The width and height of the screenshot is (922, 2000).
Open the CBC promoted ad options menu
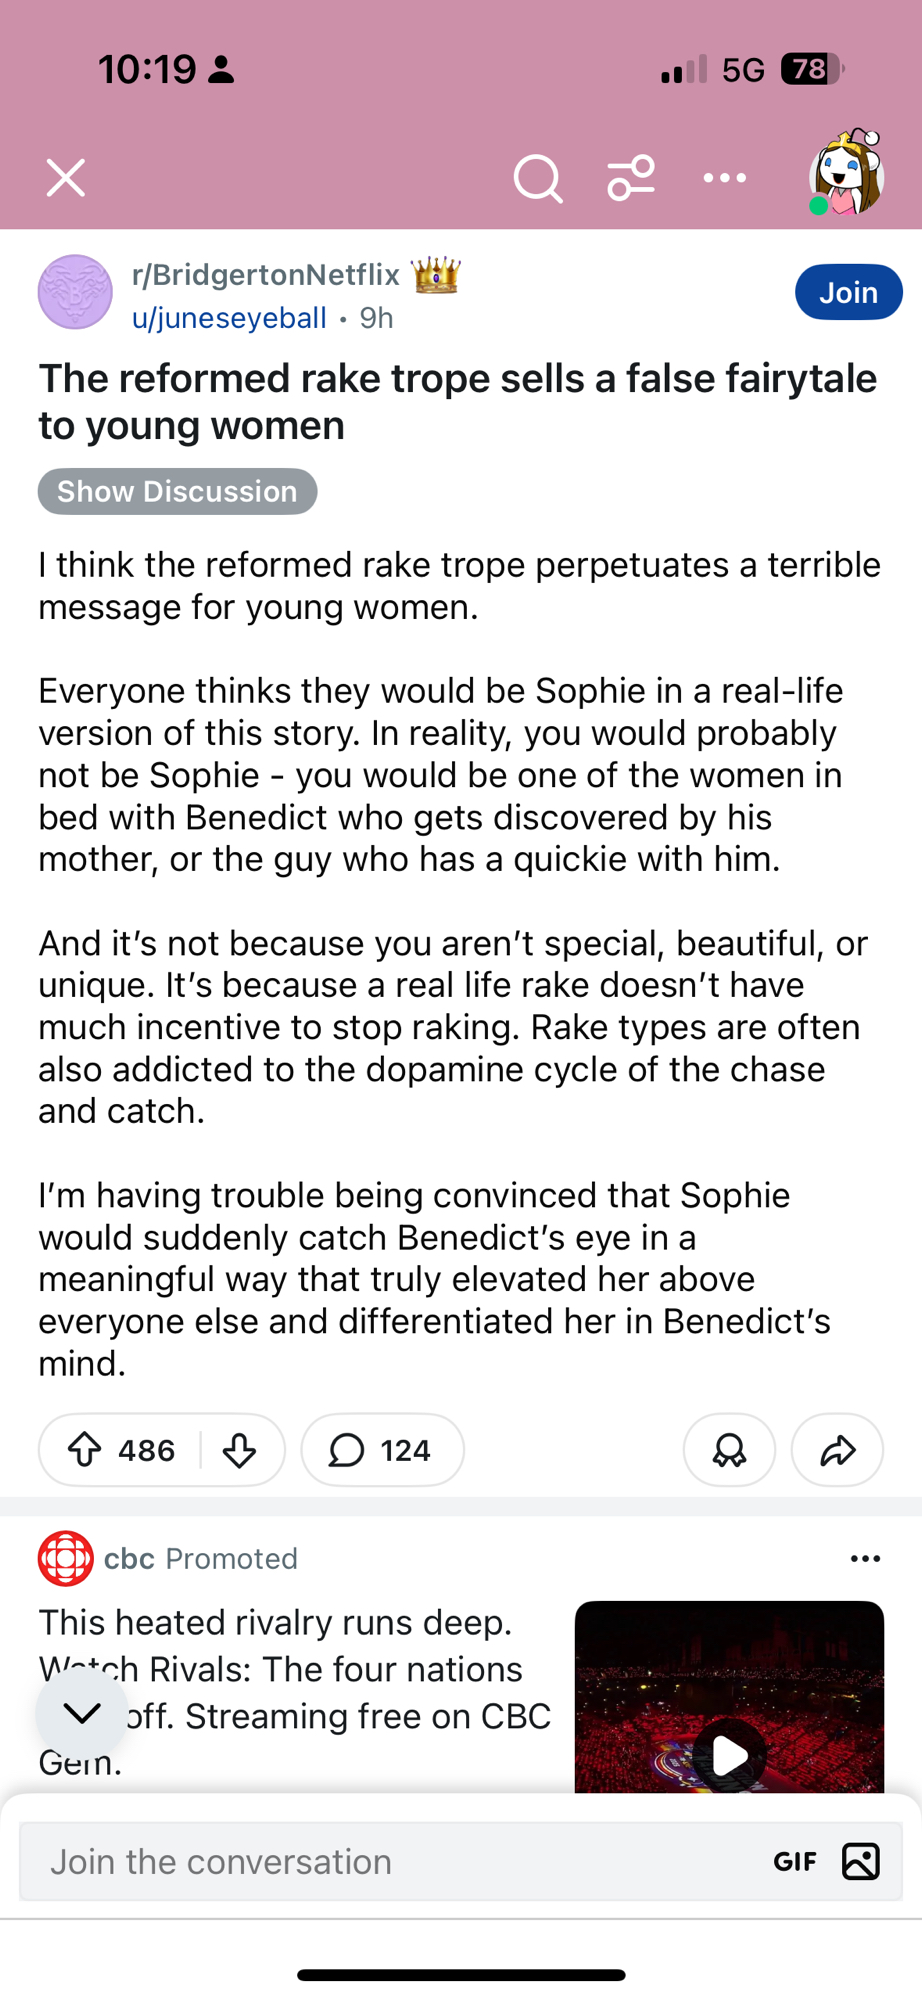[x=865, y=1559]
